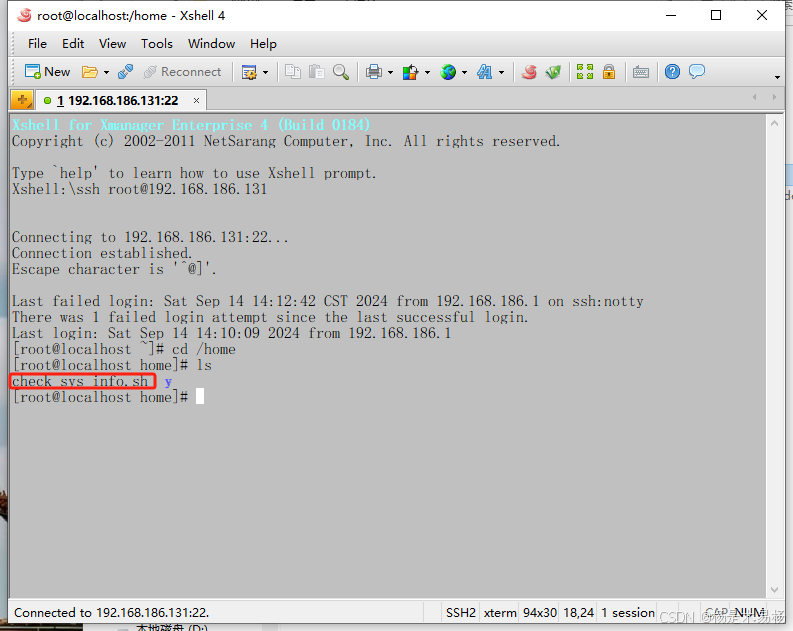
Task: Open the session Properties icon
Action: pyautogui.click(x=249, y=72)
